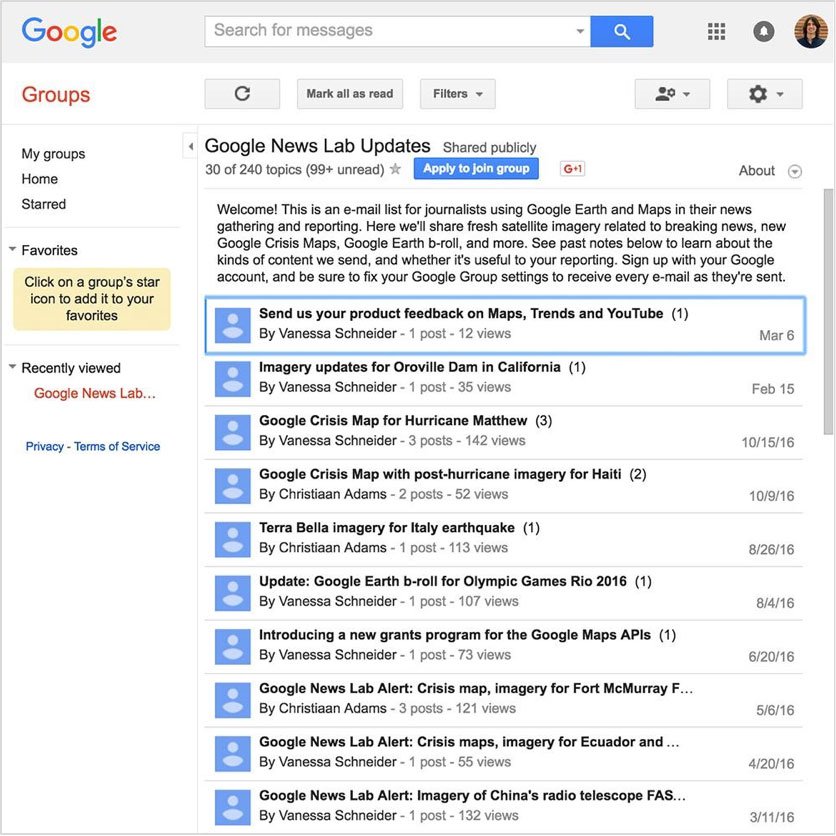
Task: Collapse the Recently viewed section
Action: coord(12,367)
